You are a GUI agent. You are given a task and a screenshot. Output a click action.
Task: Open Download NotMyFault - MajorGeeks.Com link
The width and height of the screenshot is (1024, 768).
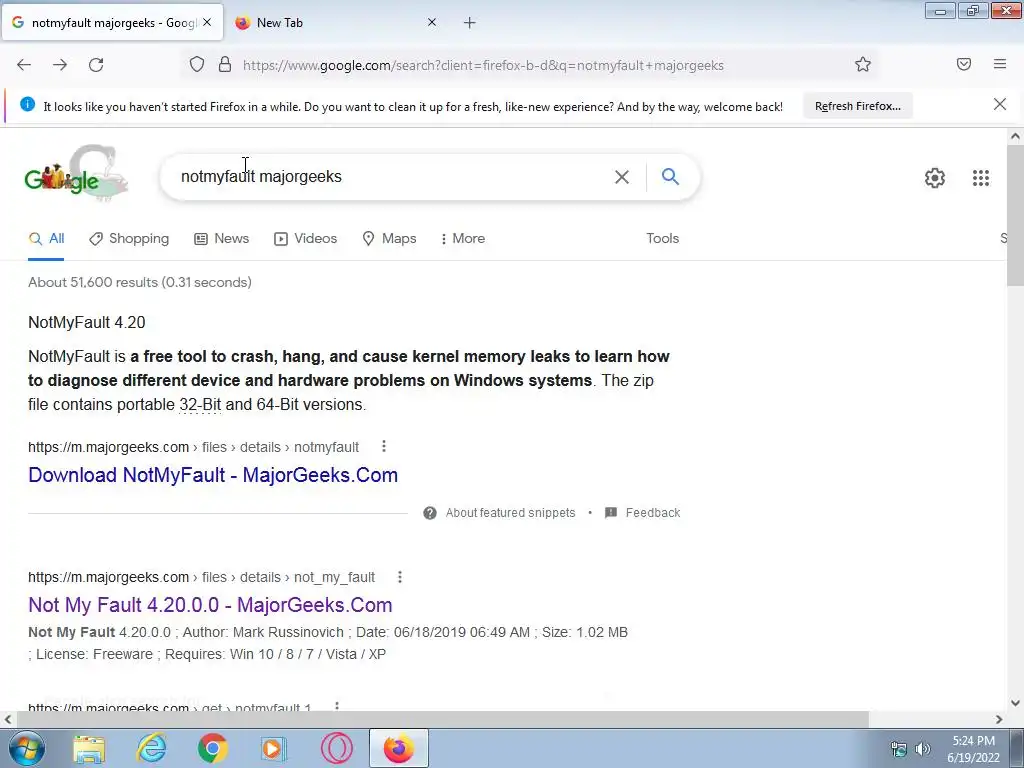213,475
